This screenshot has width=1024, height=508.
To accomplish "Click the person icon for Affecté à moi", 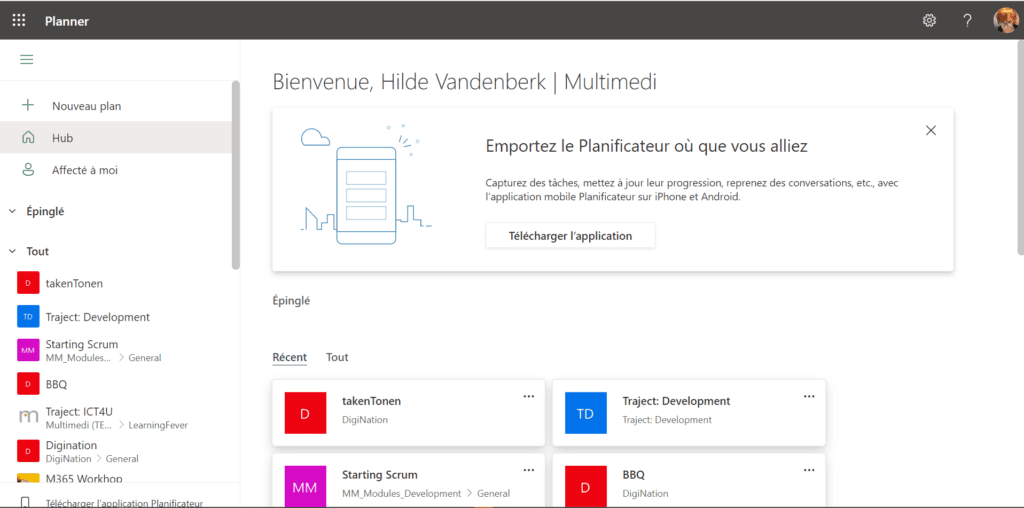I will pyautogui.click(x=28, y=170).
